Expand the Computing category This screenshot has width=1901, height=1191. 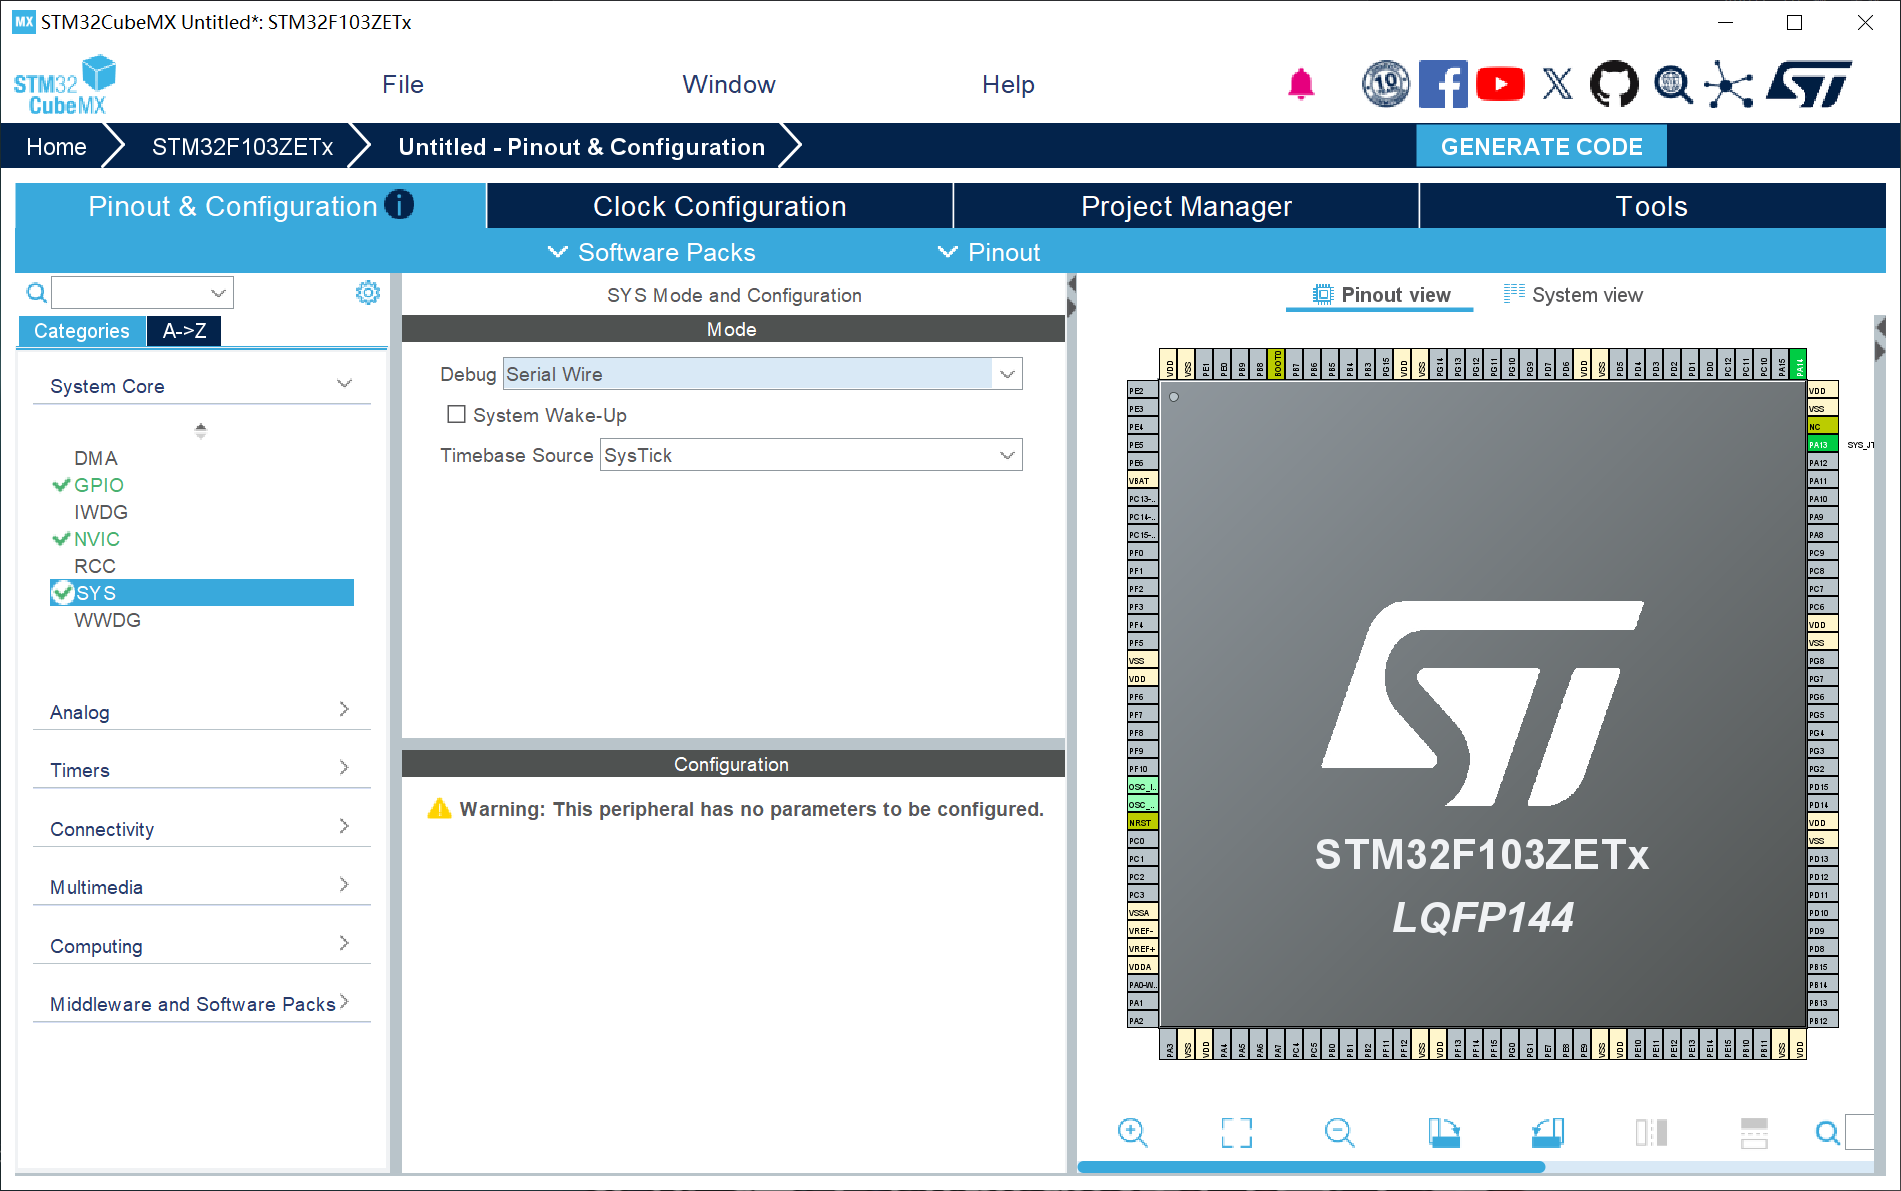[x=201, y=946]
